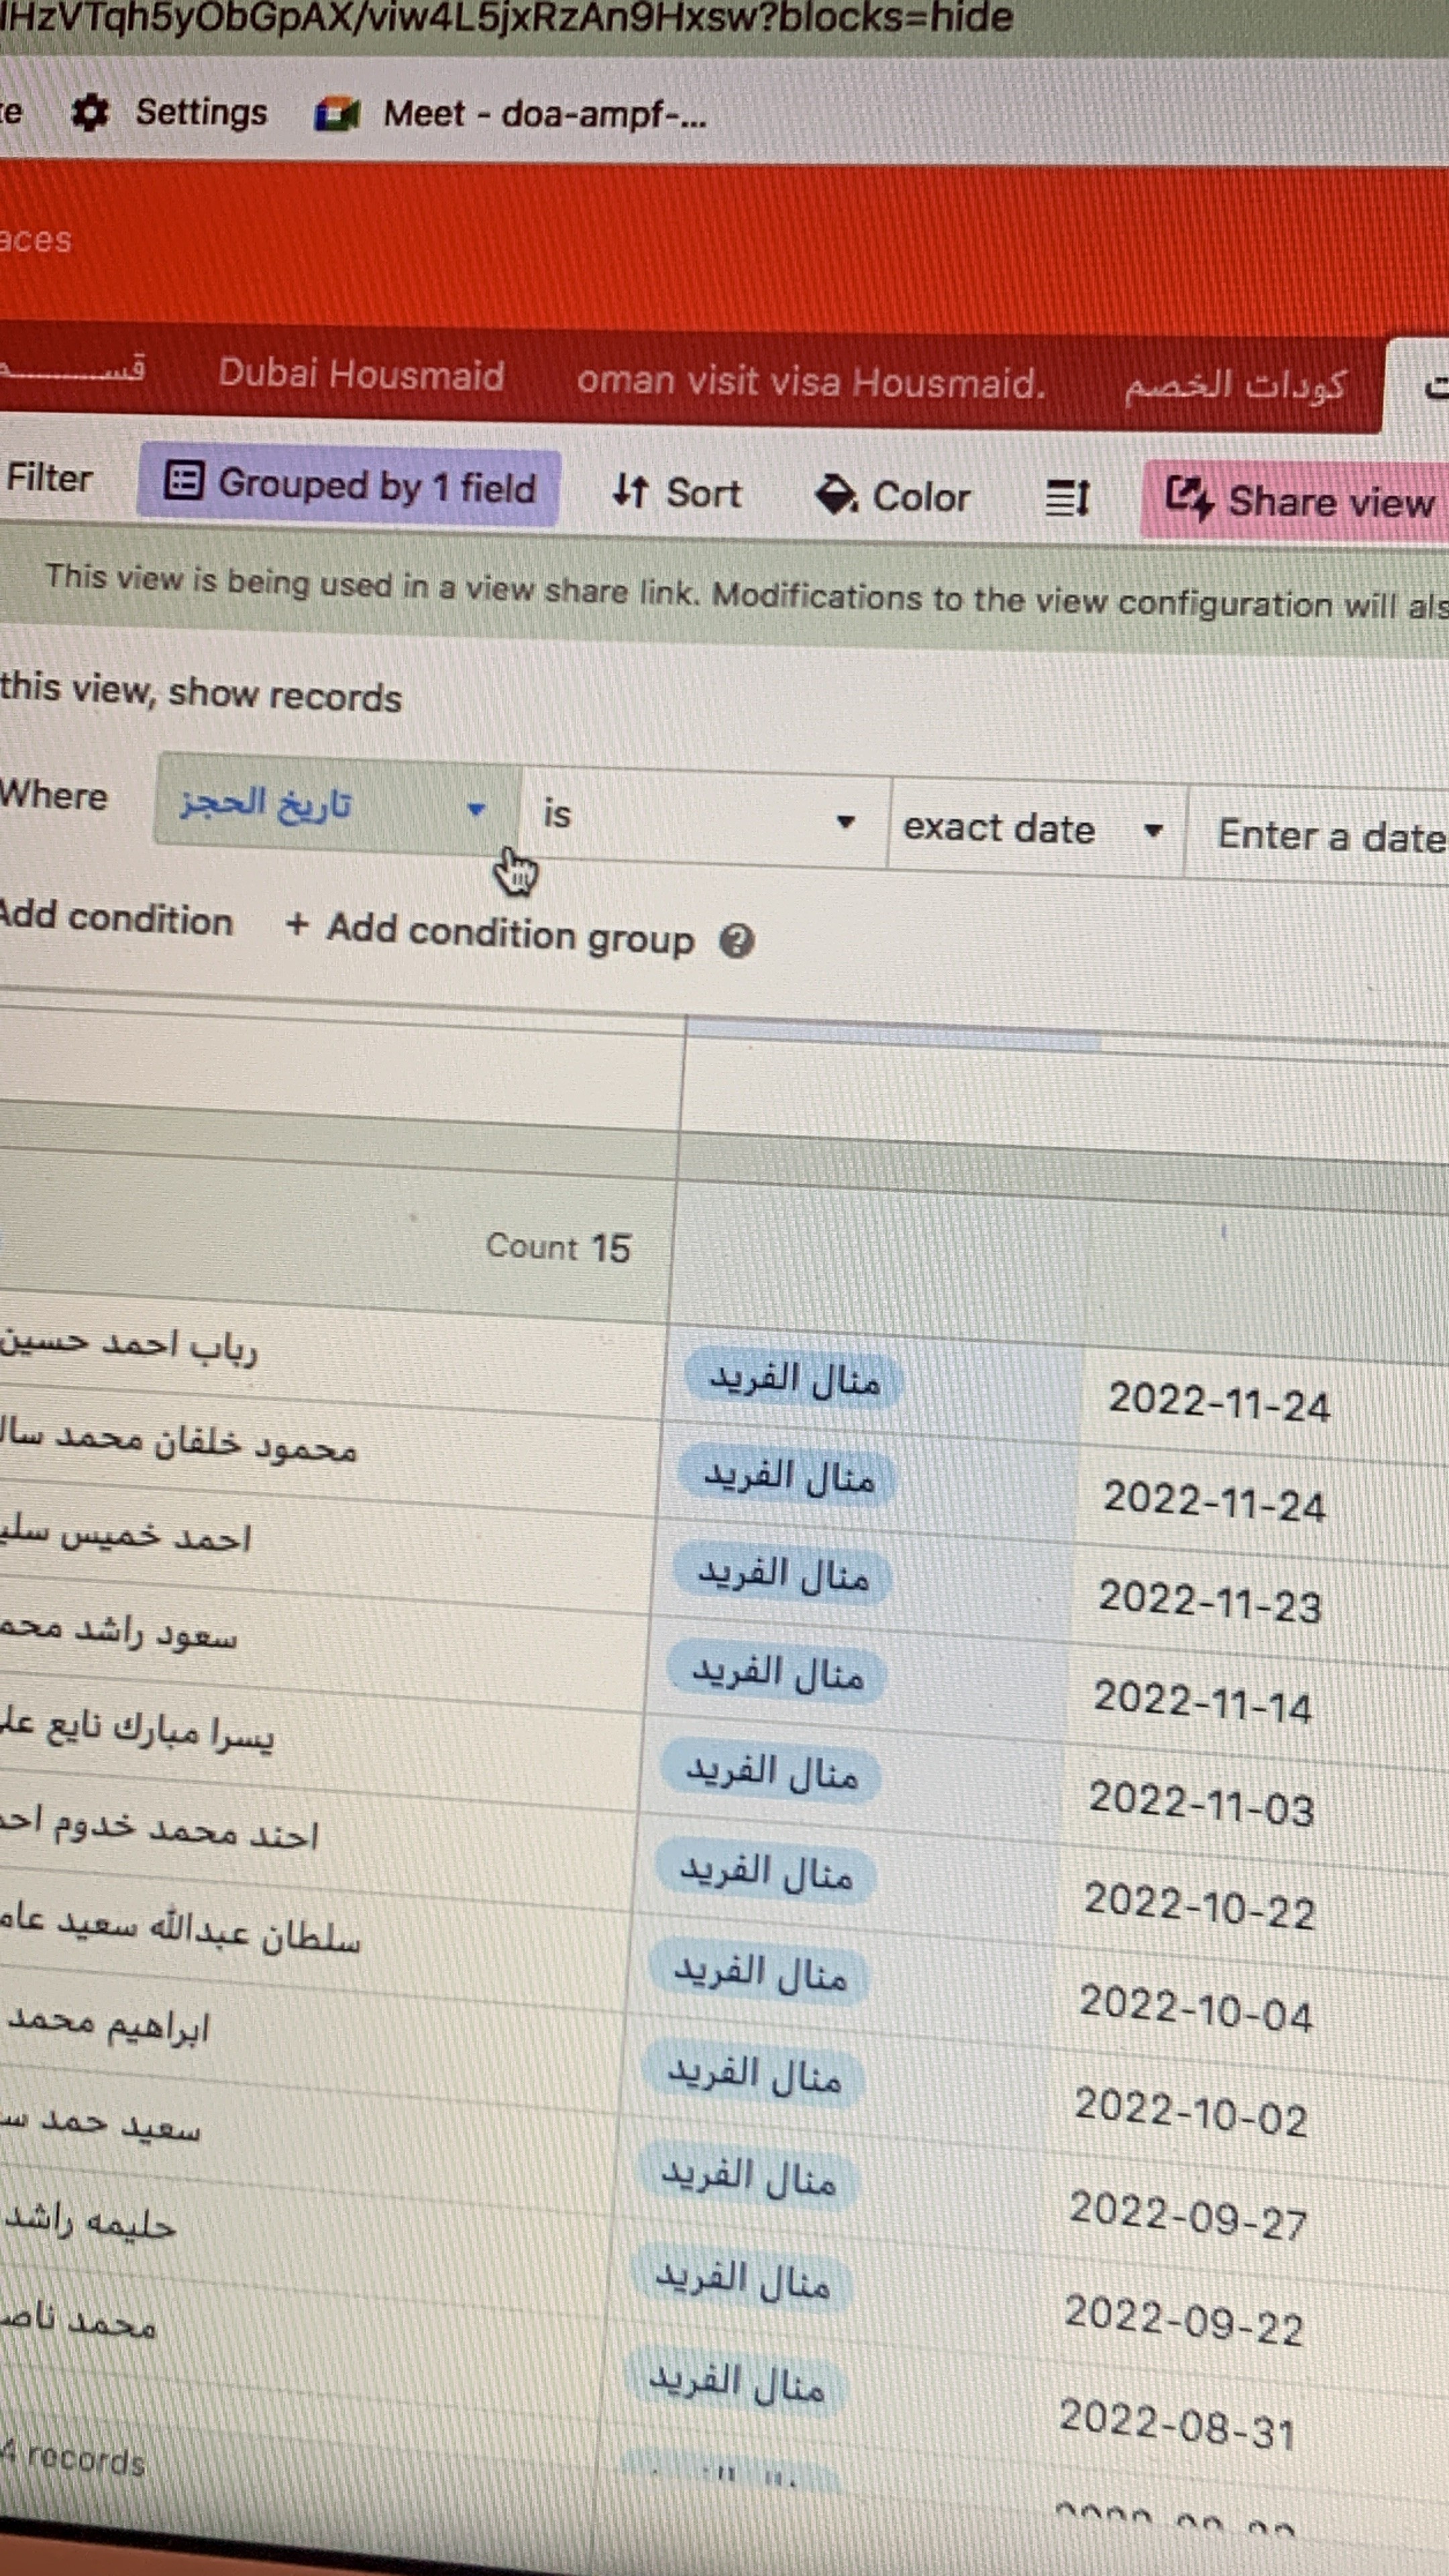Select the 2022-11-23 date cell

point(1209,1601)
